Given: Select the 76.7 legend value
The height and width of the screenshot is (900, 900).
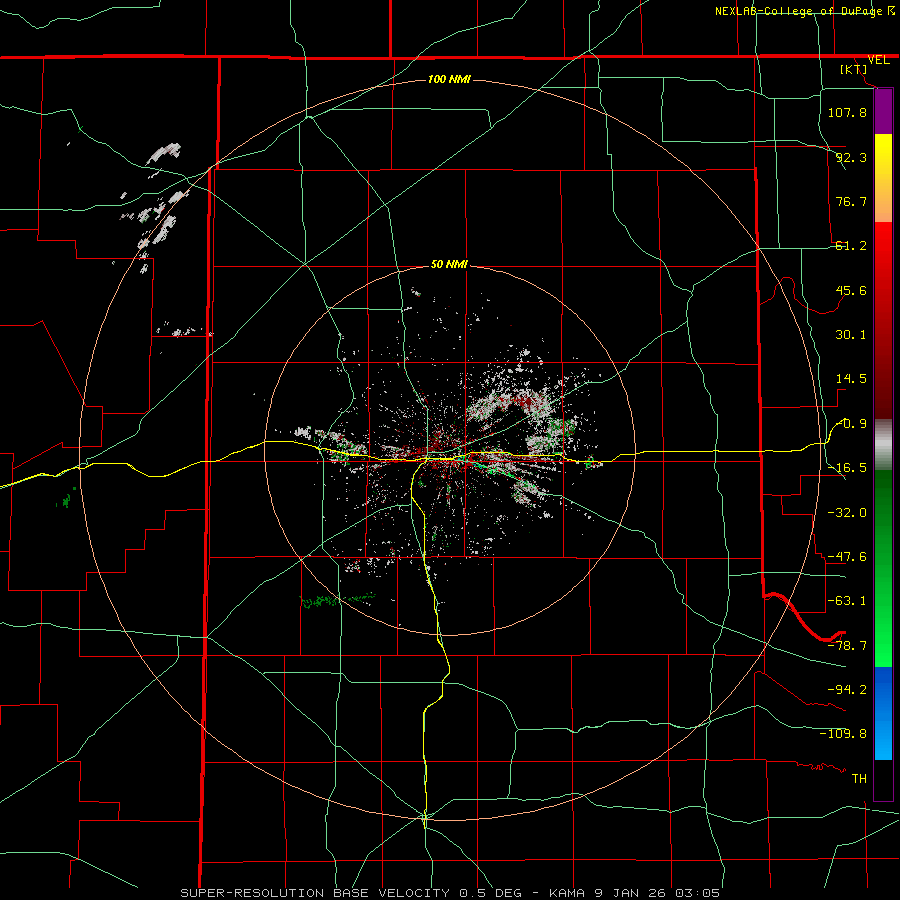Looking at the screenshot, I should (851, 201).
